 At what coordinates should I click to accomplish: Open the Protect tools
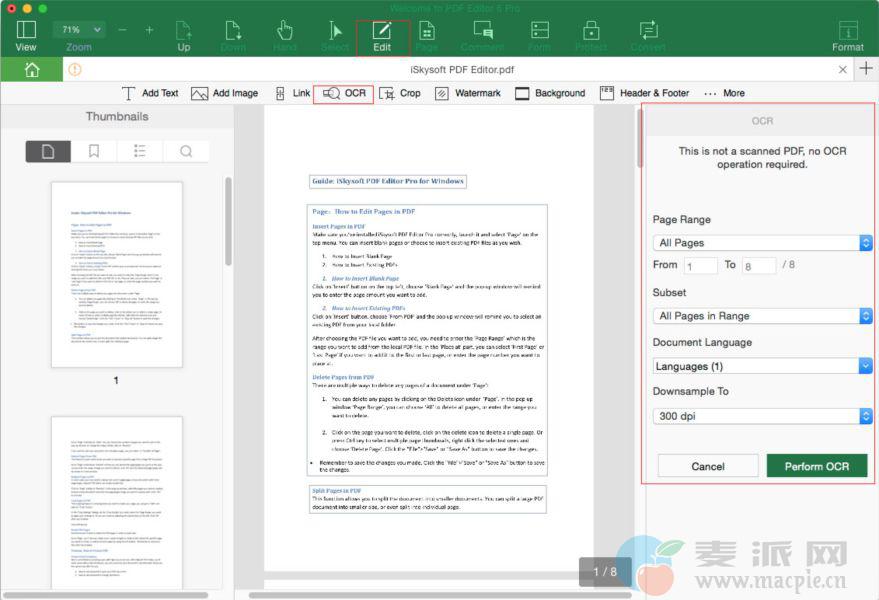click(590, 34)
